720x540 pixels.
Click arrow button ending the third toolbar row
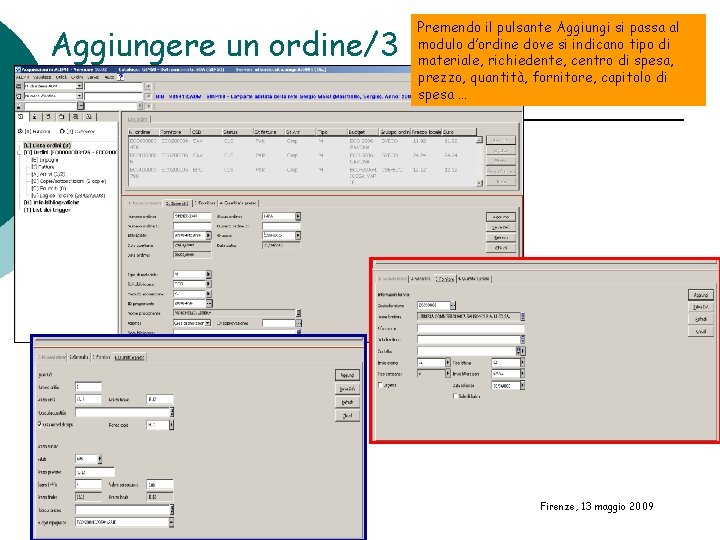[148, 106]
